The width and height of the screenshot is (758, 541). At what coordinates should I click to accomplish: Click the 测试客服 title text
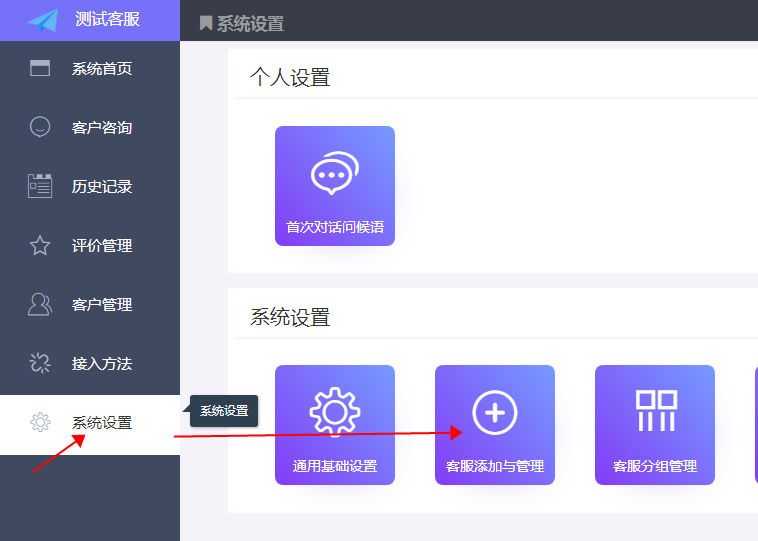107,19
